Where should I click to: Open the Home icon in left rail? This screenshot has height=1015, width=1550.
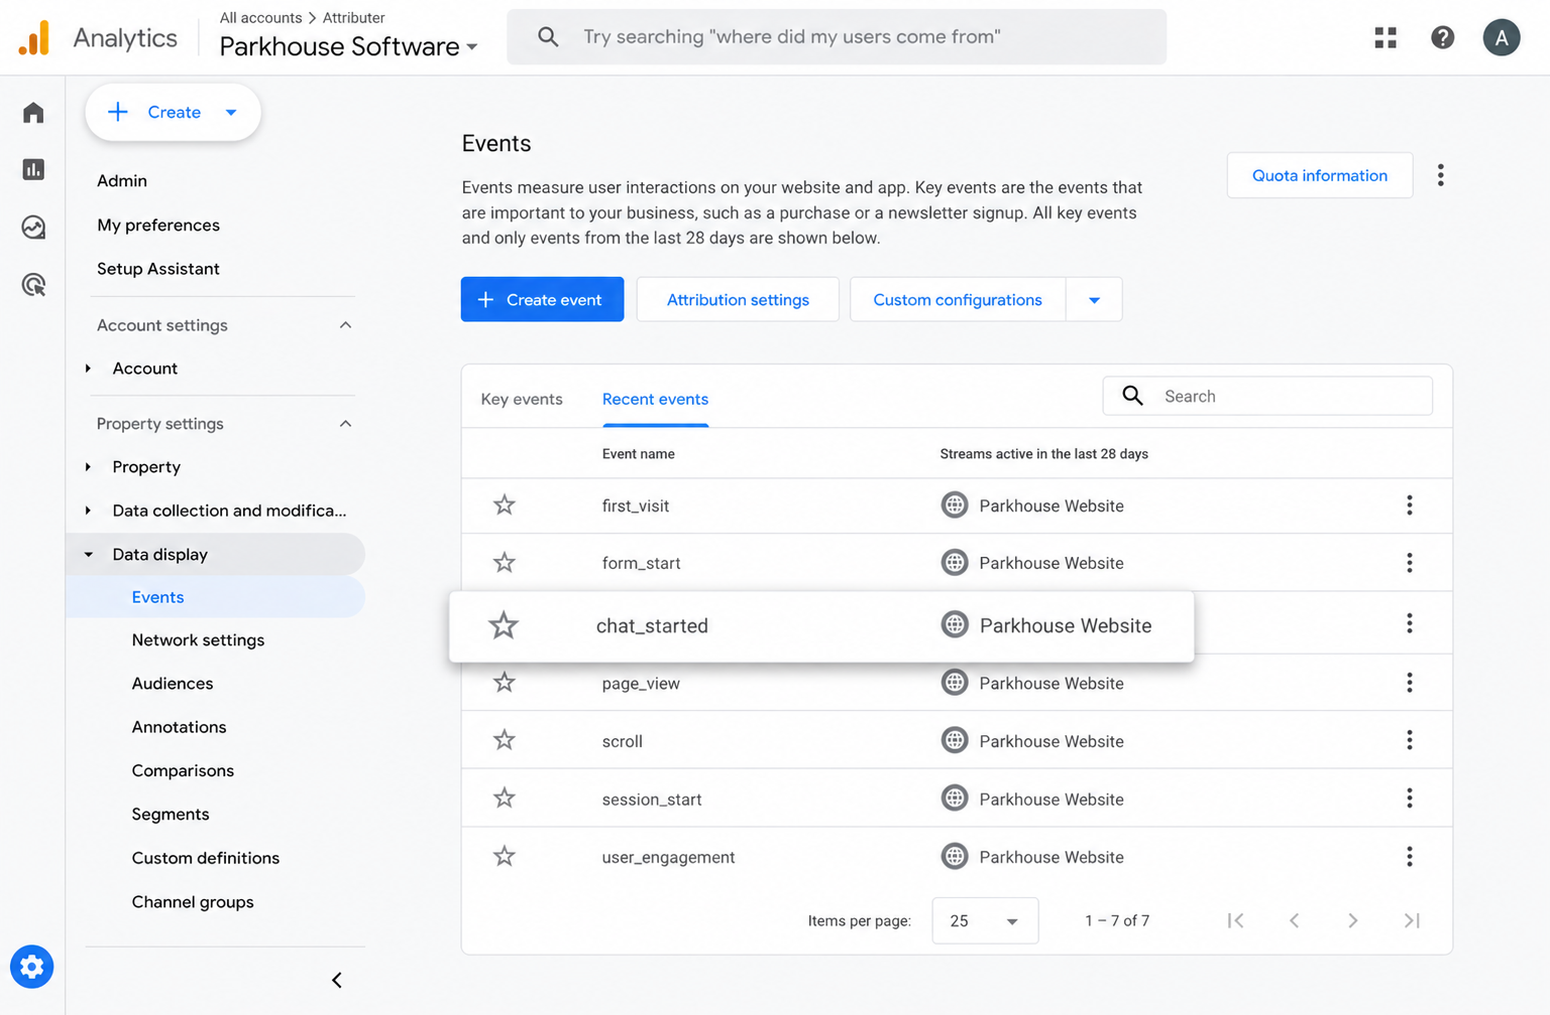[33, 112]
